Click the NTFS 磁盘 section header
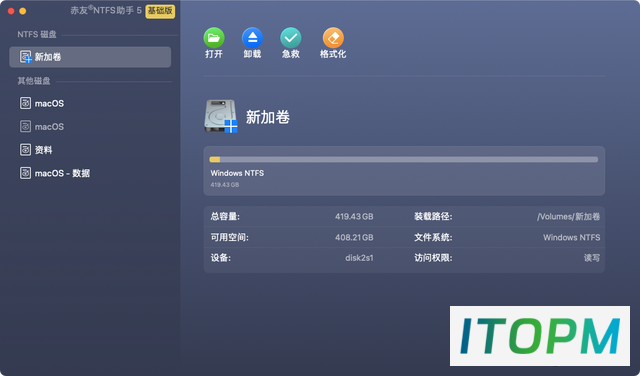 (x=37, y=34)
